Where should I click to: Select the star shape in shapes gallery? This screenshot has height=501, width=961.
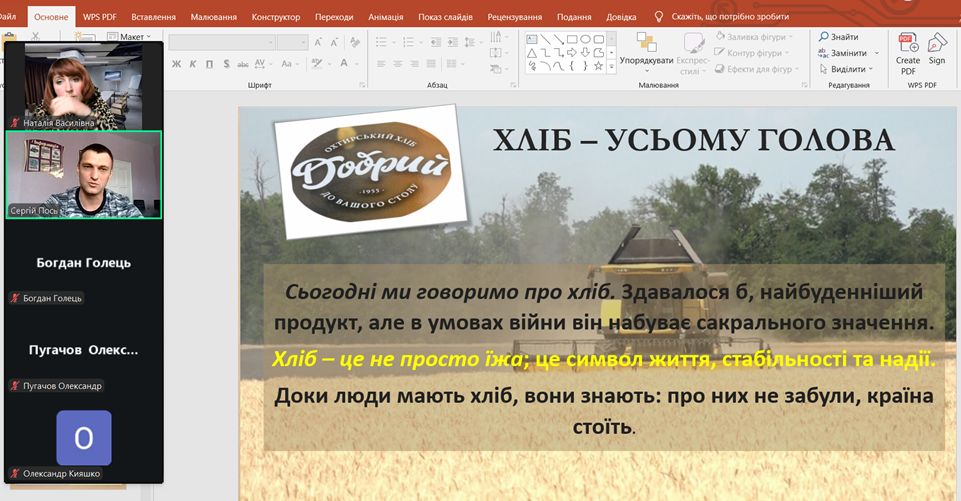598,66
